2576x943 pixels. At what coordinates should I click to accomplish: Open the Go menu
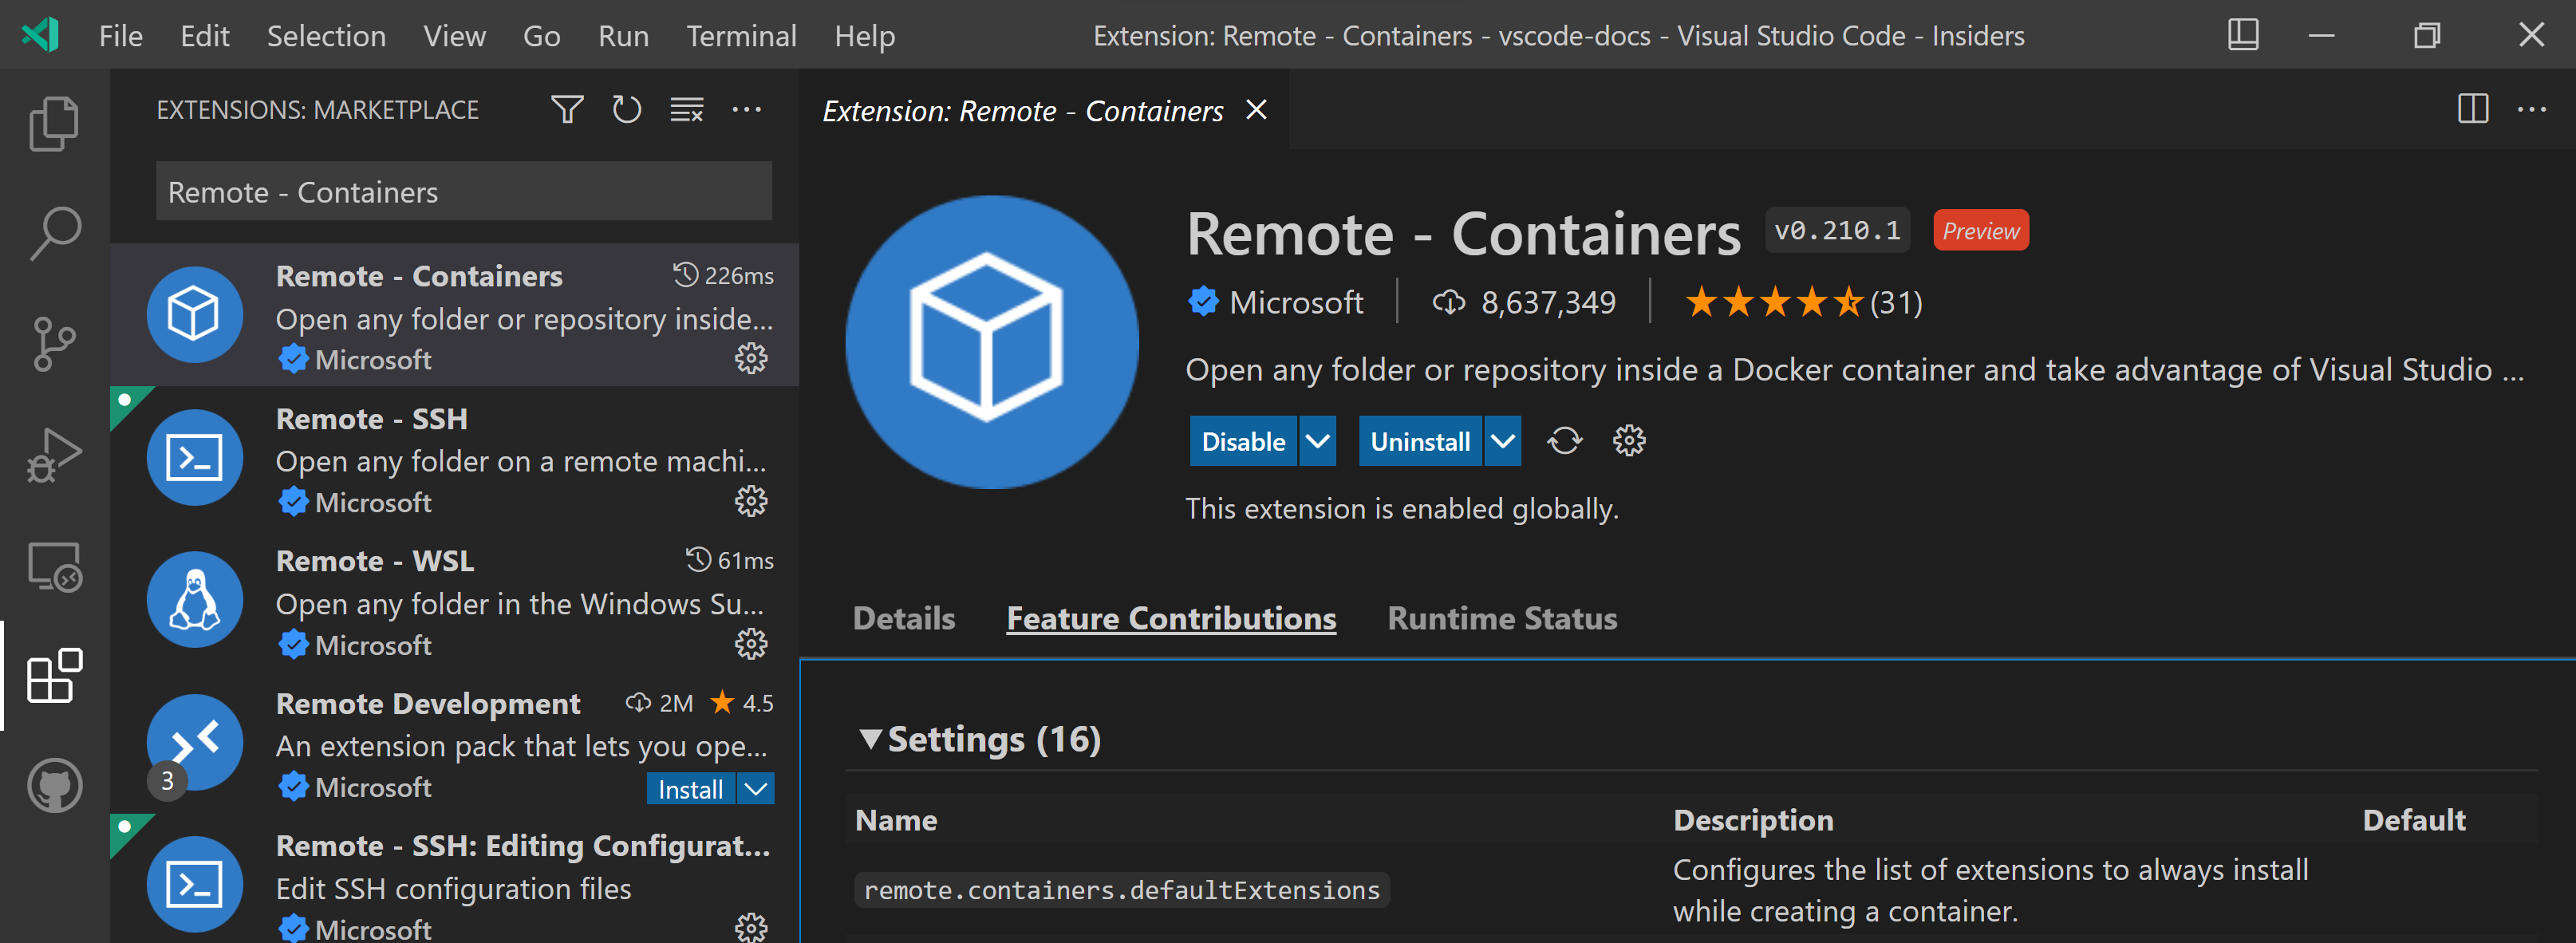click(541, 36)
